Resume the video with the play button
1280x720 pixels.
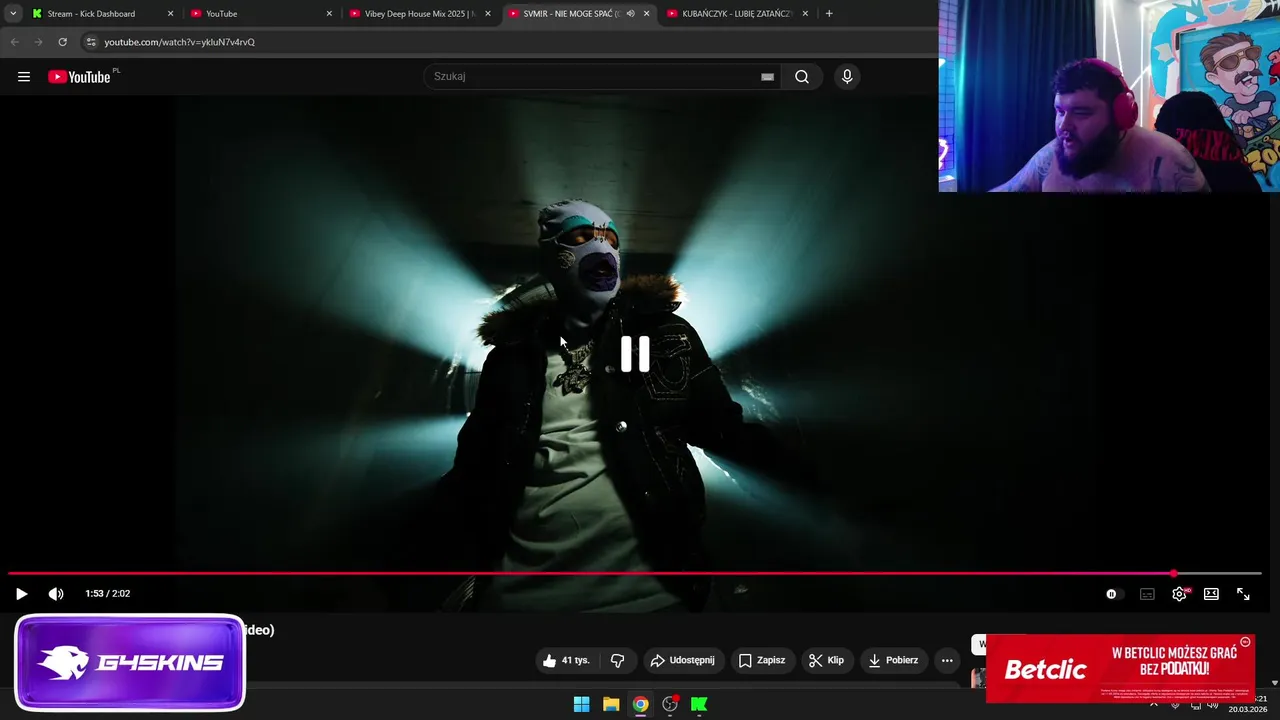pyautogui.click(x=21, y=594)
